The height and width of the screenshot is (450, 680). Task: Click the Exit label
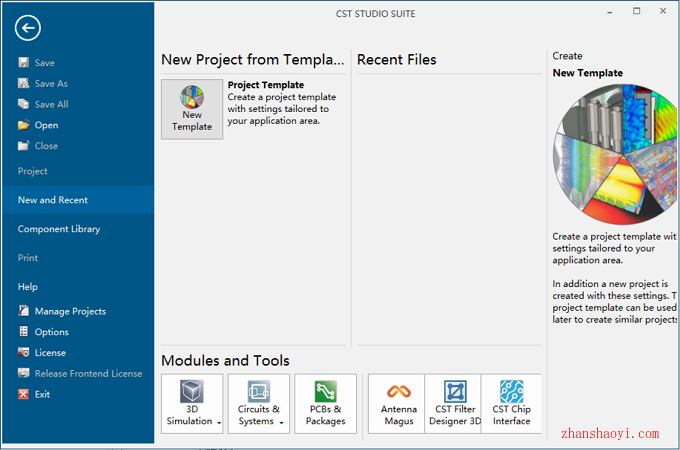[42, 394]
